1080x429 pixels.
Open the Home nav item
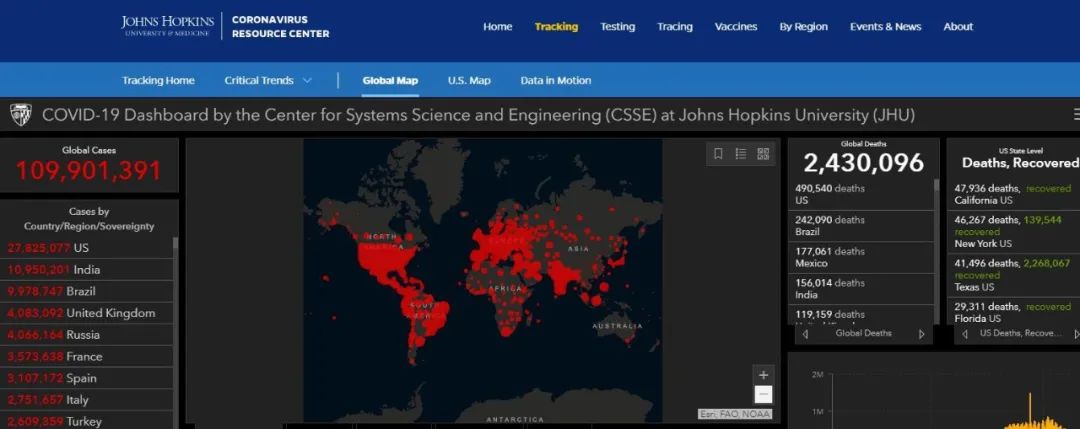point(497,27)
